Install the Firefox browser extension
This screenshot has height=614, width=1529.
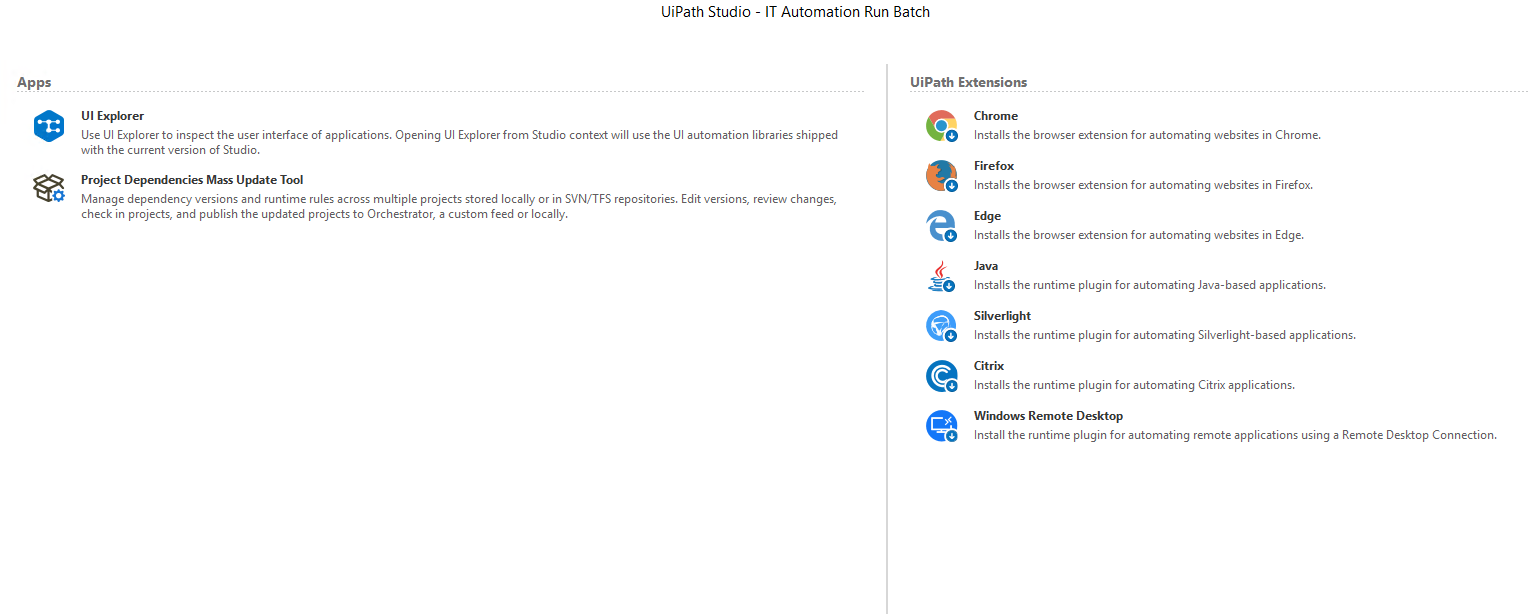tap(993, 165)
